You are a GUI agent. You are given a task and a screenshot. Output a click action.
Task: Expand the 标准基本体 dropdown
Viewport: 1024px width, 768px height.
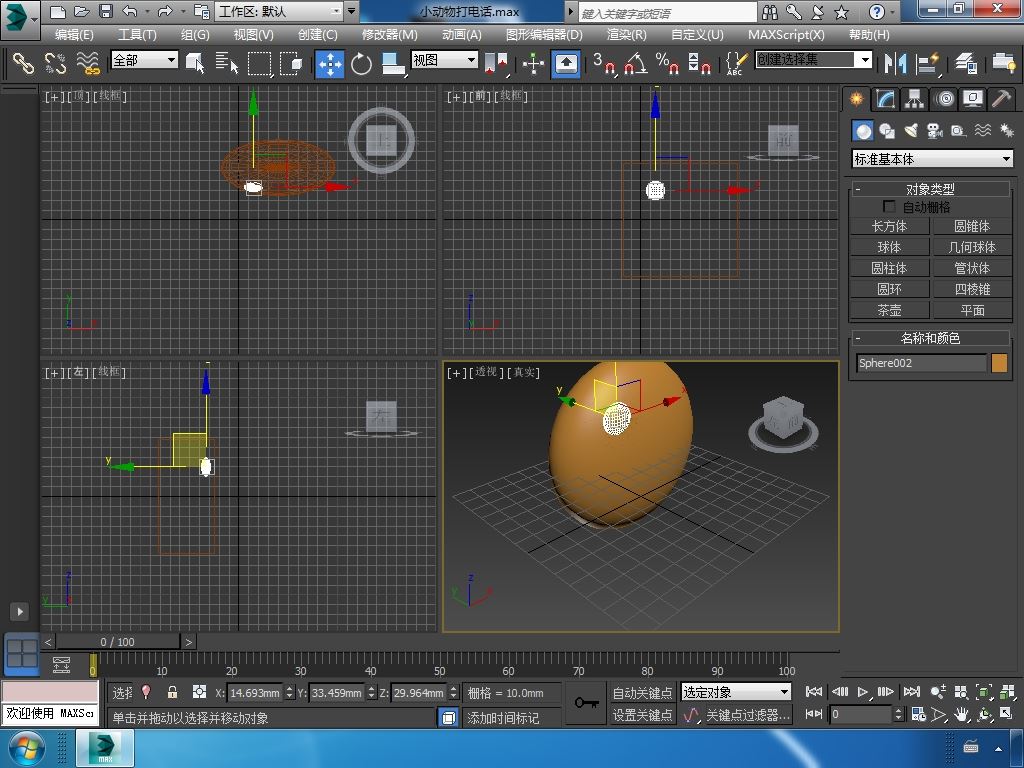(931, 159)
